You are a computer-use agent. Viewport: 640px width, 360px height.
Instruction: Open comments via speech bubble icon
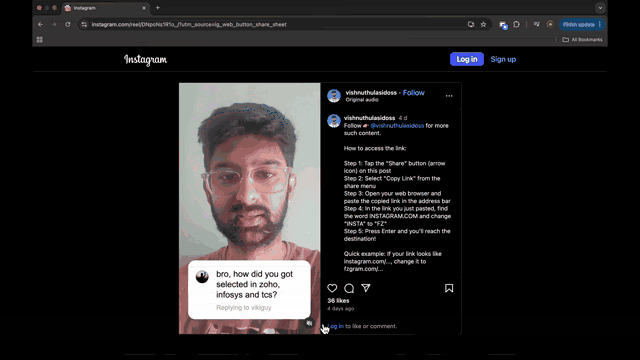[349, 288]
